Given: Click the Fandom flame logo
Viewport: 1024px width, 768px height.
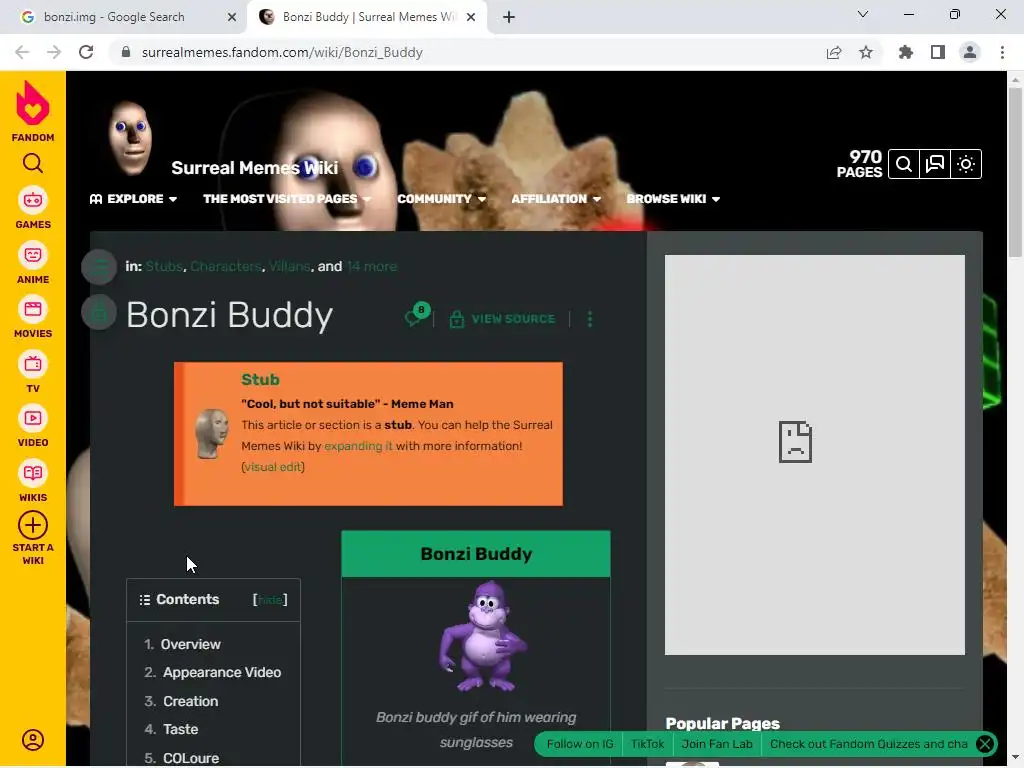Looking at the screenshot, I should click(x=33, y=103).
